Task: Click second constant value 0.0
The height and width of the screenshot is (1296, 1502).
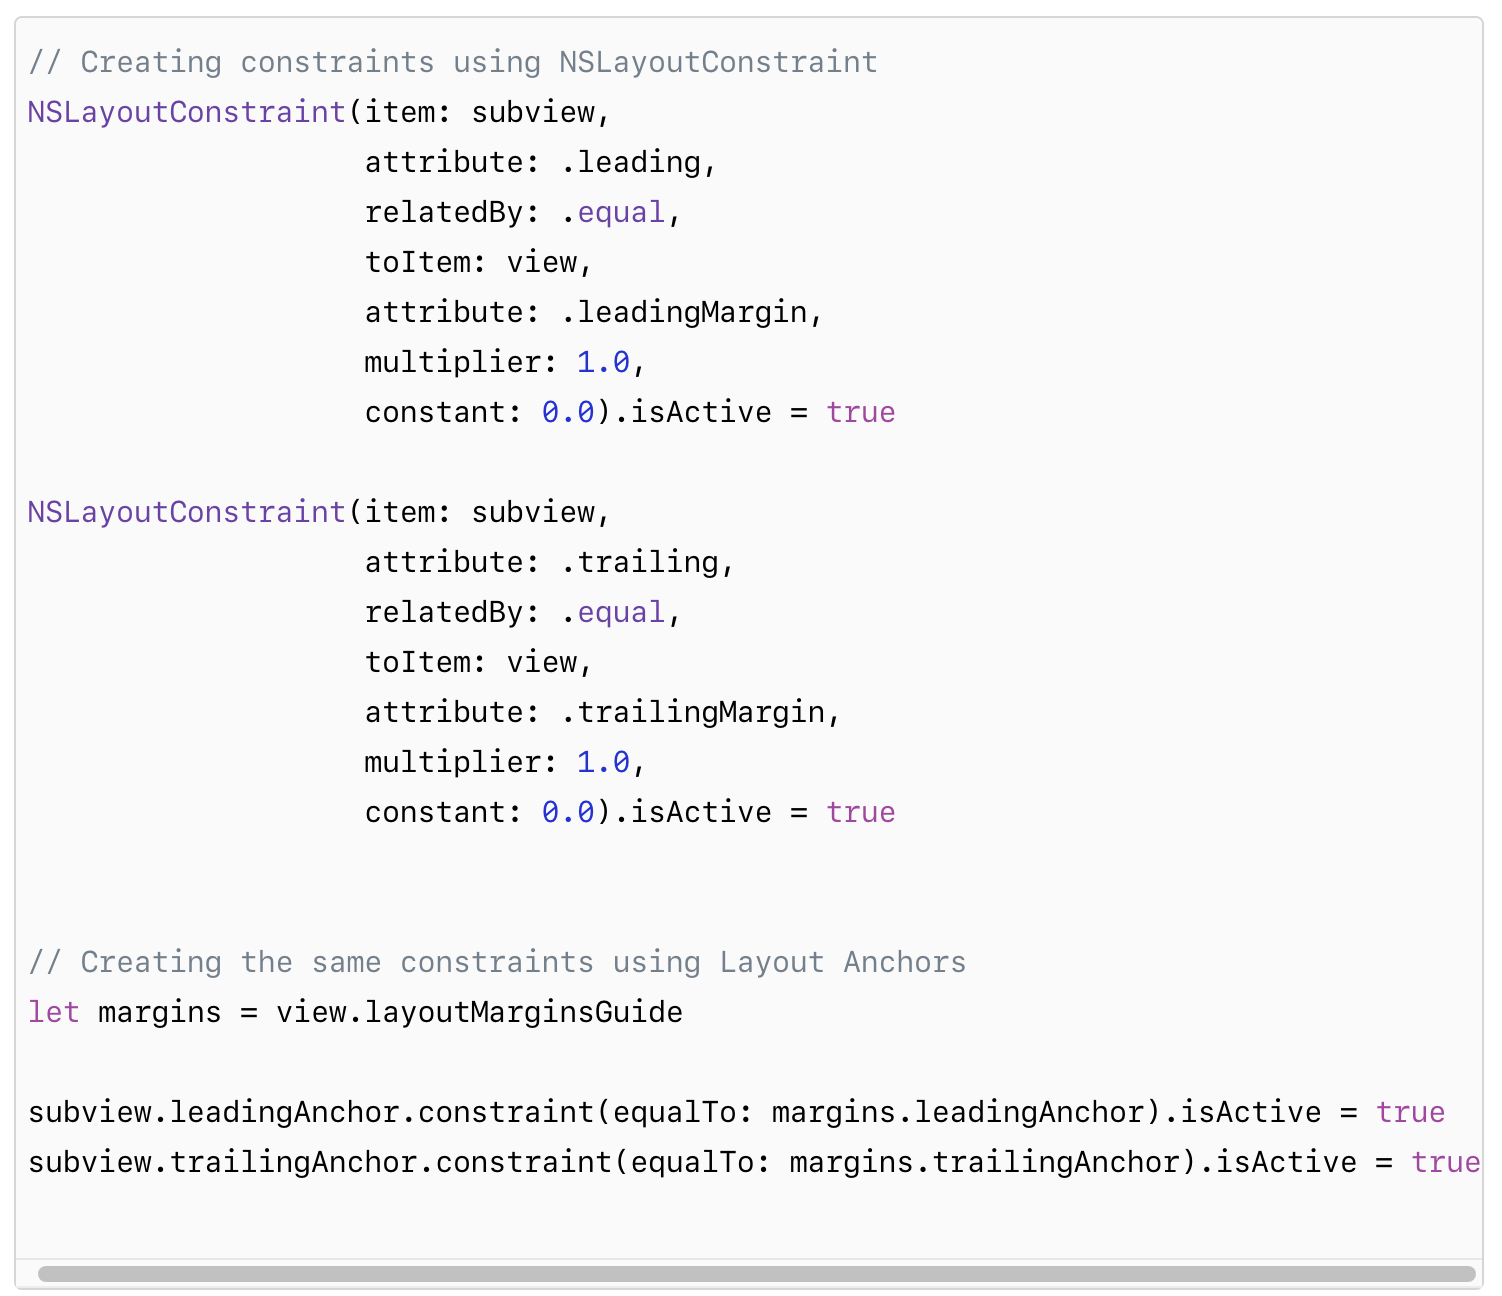Action: [568, 812]
